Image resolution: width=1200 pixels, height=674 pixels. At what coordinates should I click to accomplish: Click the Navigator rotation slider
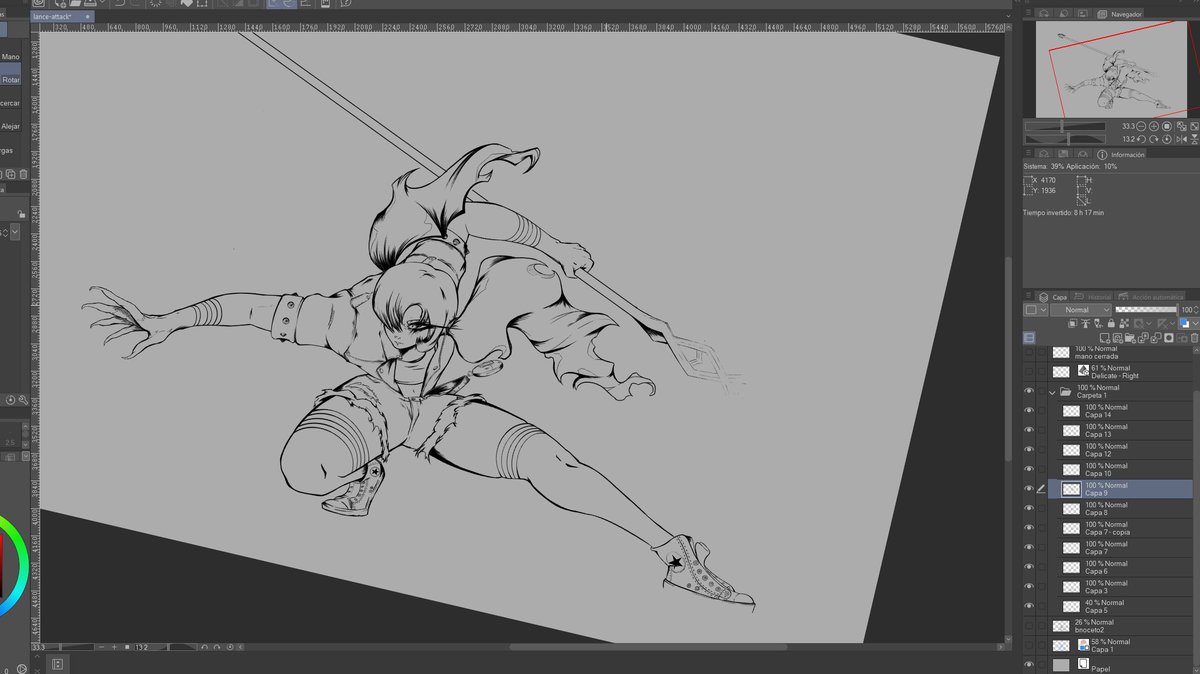point(1065,139)
